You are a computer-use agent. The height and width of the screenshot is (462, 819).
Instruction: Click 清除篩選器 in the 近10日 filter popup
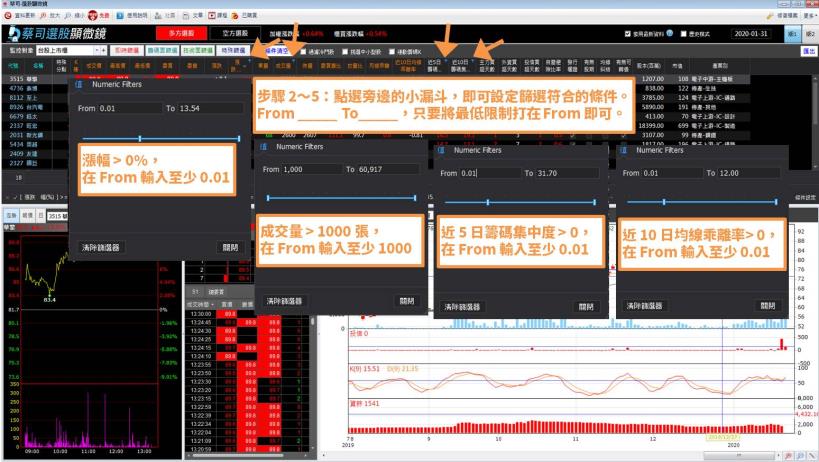point(645,306)
